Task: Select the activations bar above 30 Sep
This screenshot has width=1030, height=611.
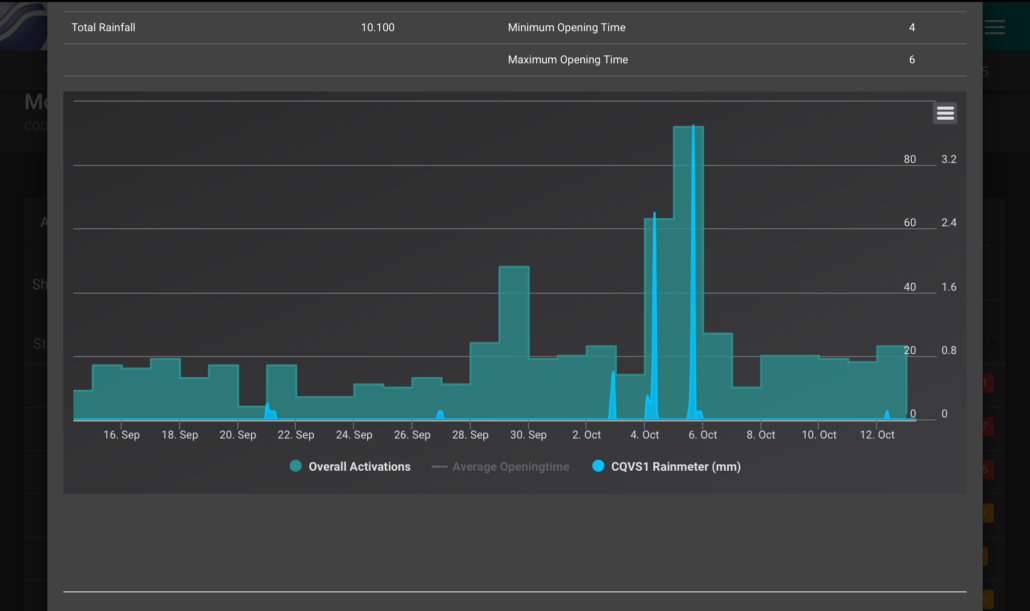Action: click(514, 340)
